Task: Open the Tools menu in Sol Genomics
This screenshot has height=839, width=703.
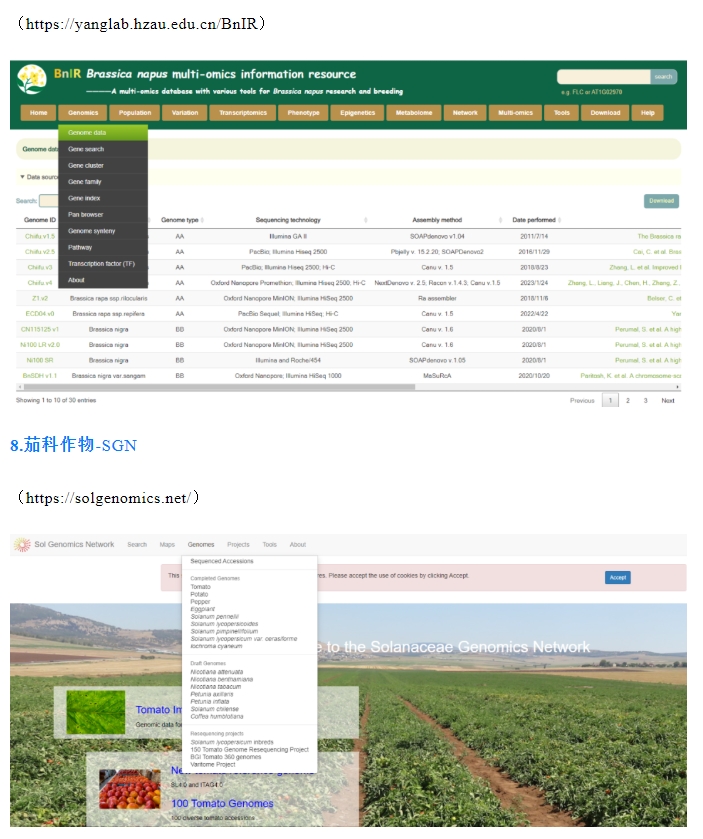Action: pyautogui.click(x=270, y=546)
